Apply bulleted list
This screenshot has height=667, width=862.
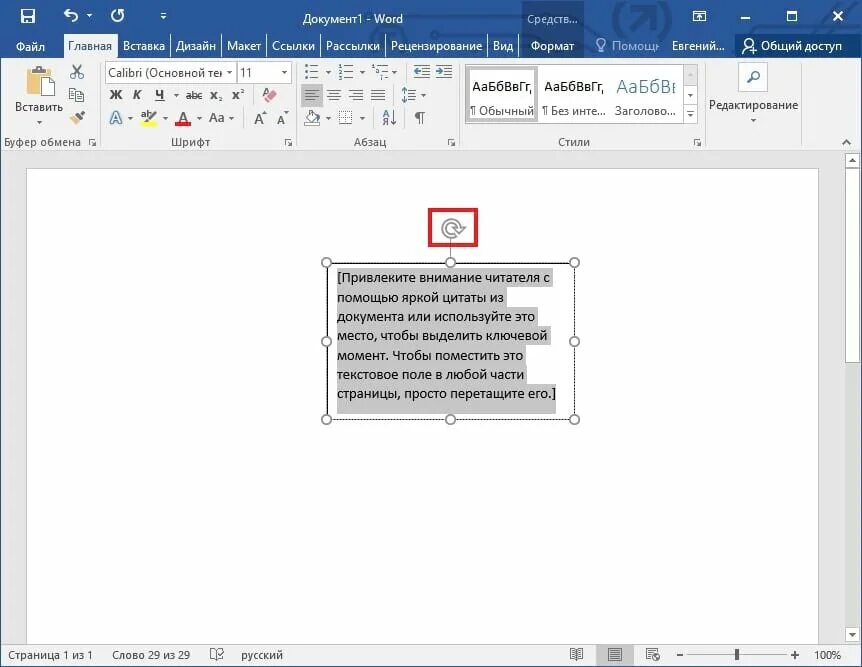click(x=312, y=71)
